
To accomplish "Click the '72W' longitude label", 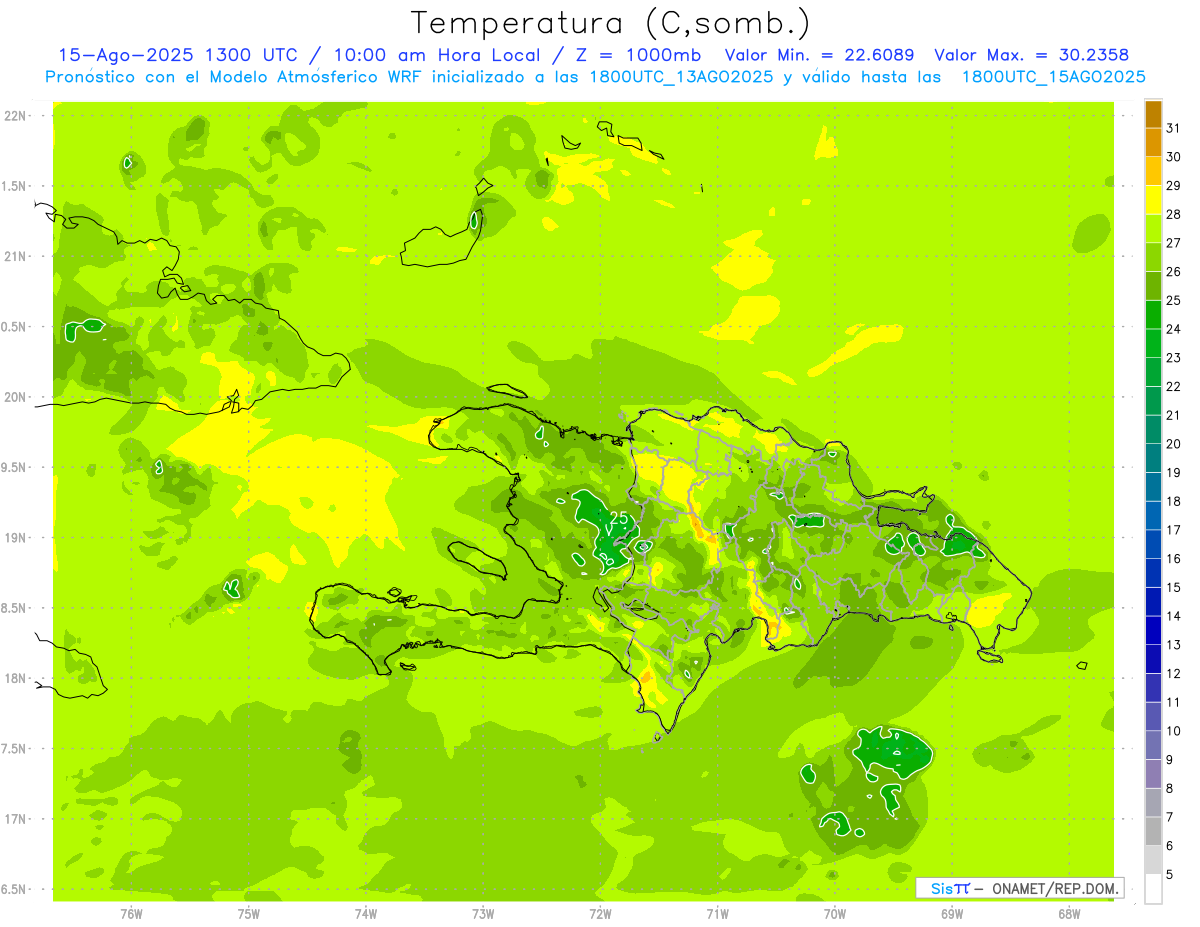I will click(600, 913).
